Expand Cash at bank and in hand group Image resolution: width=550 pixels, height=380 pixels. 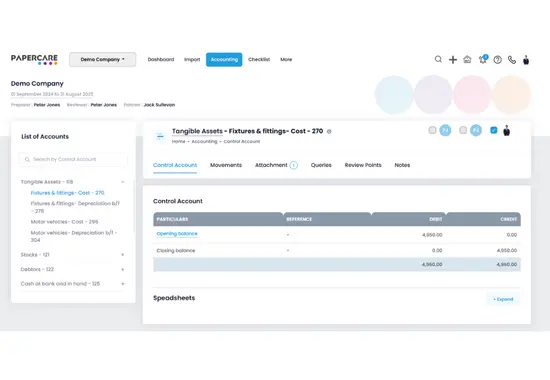coord(123,284)
